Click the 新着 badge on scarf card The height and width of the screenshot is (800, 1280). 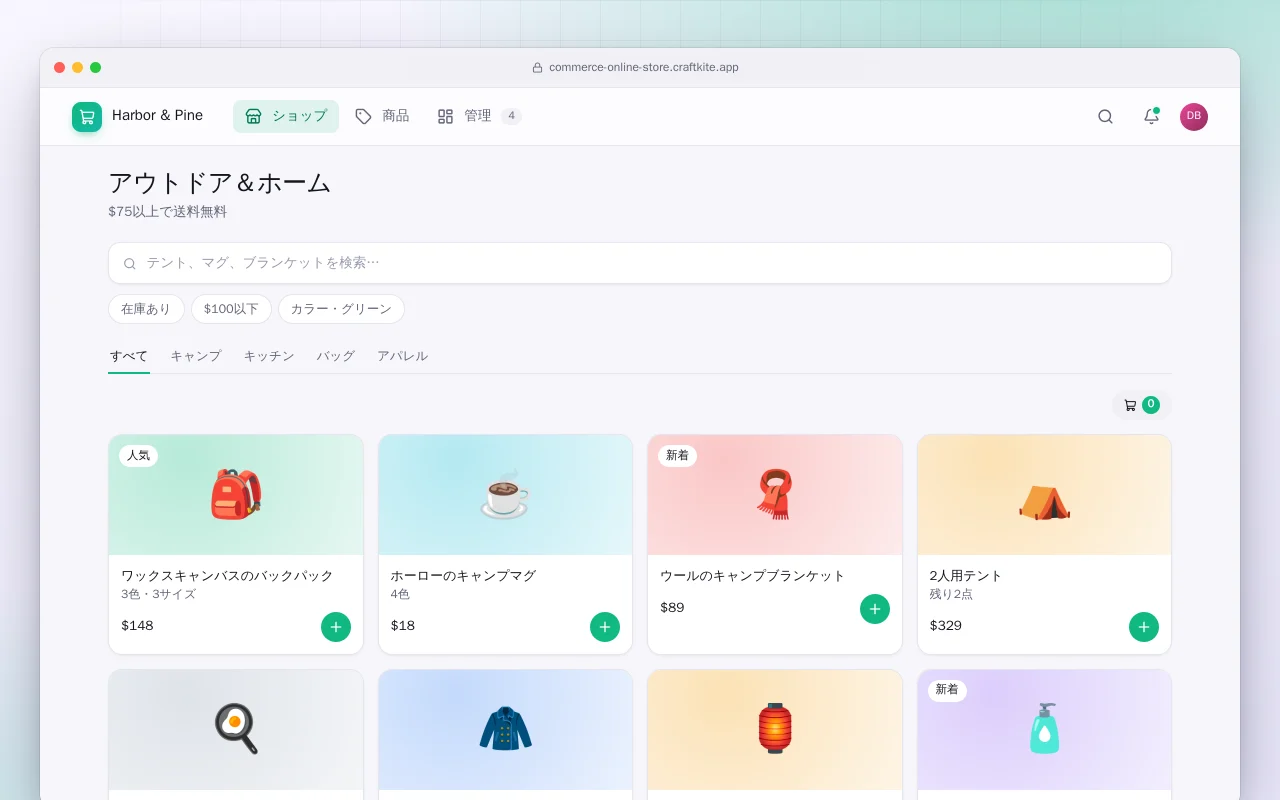[x=677, y=456]
